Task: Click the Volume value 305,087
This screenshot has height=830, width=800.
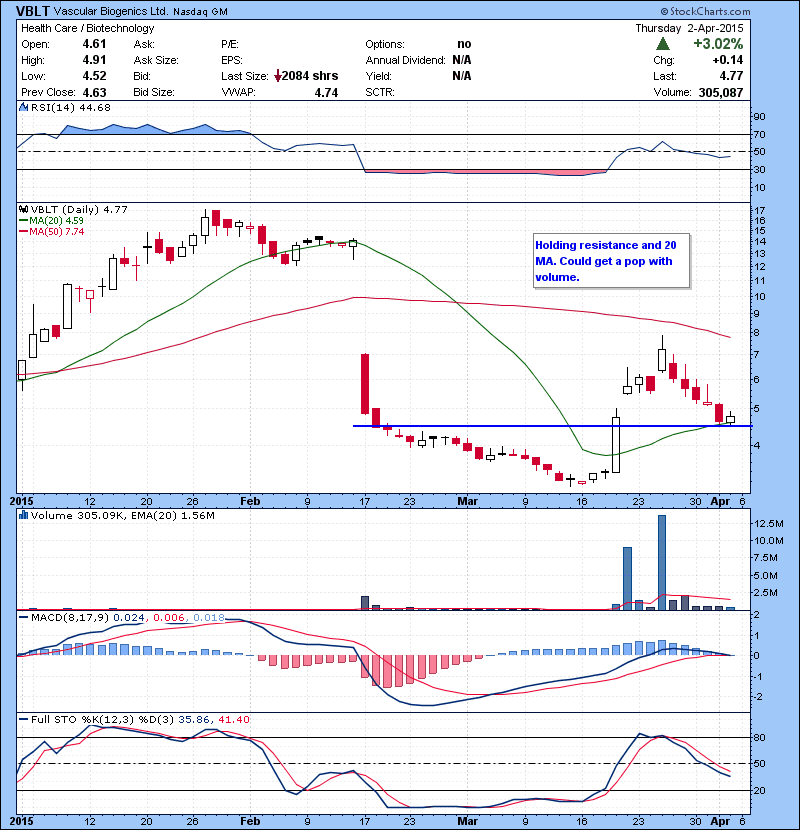Action: [721, 92]
